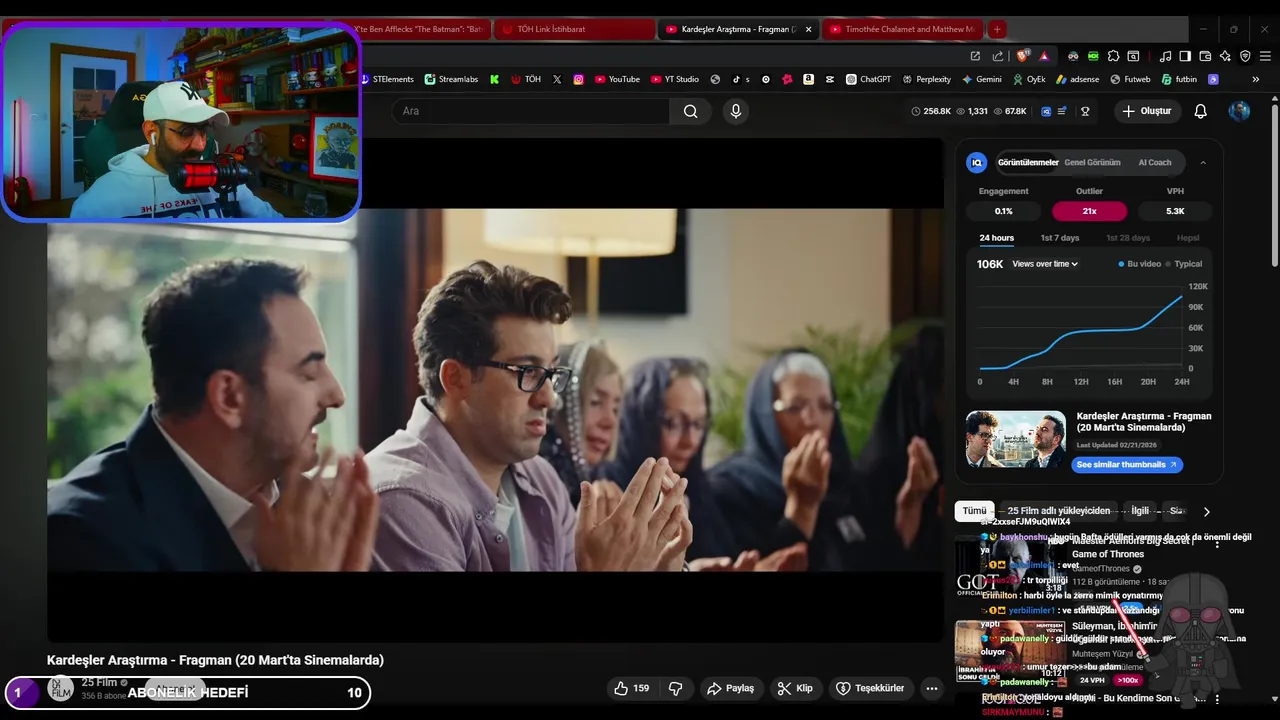Image resolution: width=1280 pixels, height=720 pixels.
Task: Open the Views over time dropdown
Action: coord(1045,264)
